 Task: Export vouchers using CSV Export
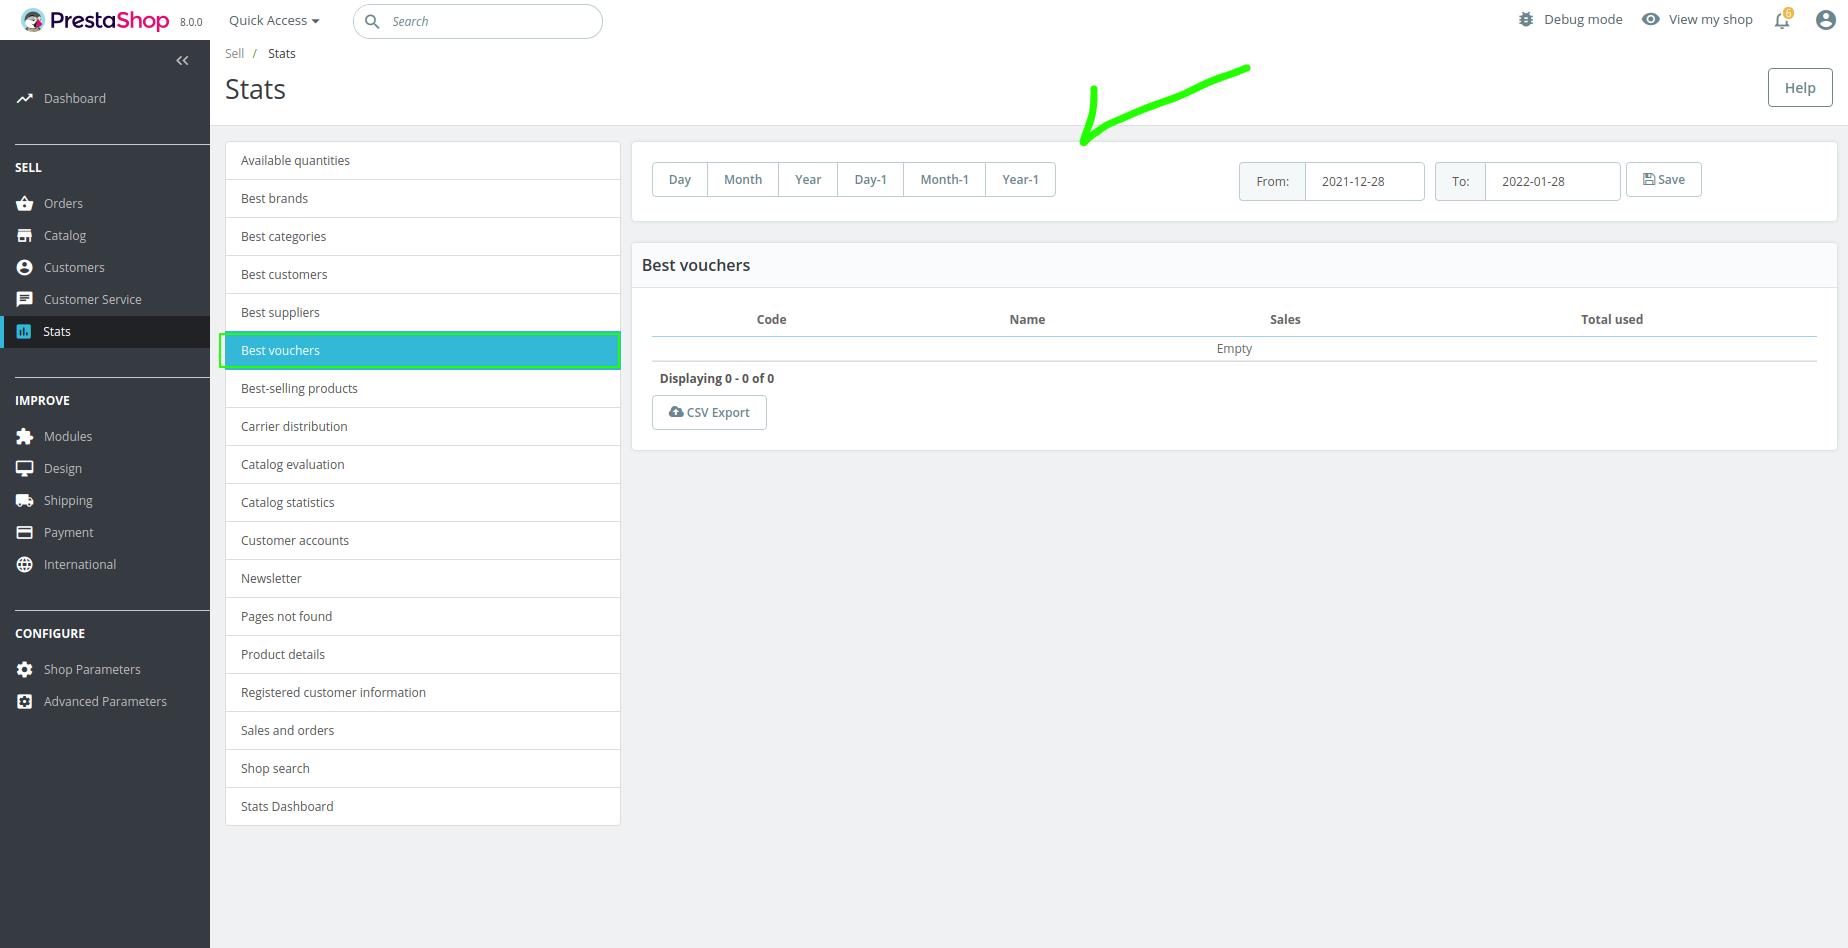[709, 412]
